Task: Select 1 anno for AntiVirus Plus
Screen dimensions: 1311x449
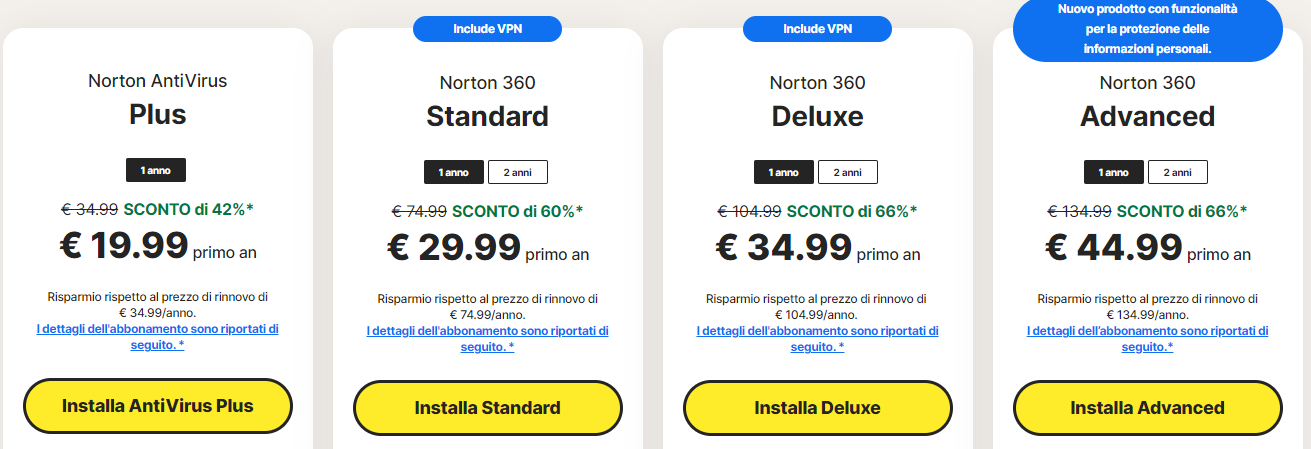Action: [156, 171]
